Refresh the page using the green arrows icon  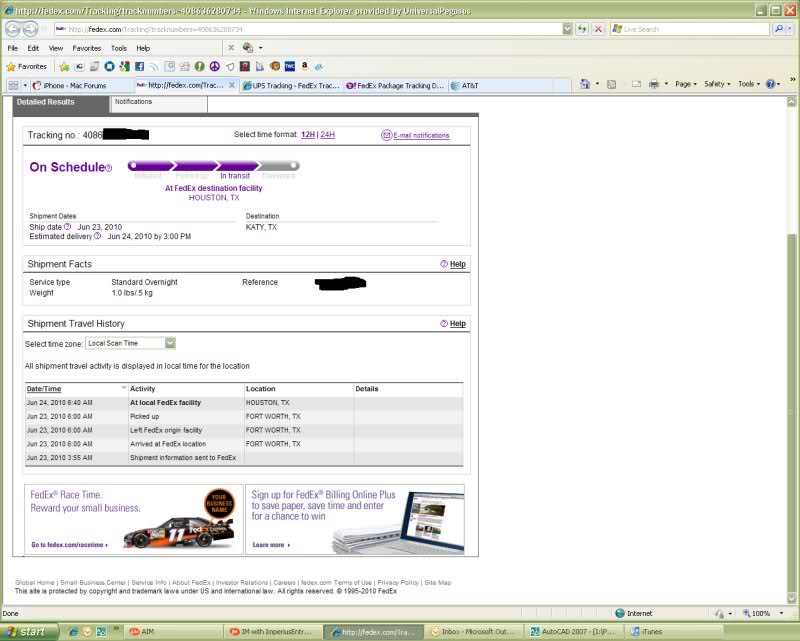click(582, 29)
